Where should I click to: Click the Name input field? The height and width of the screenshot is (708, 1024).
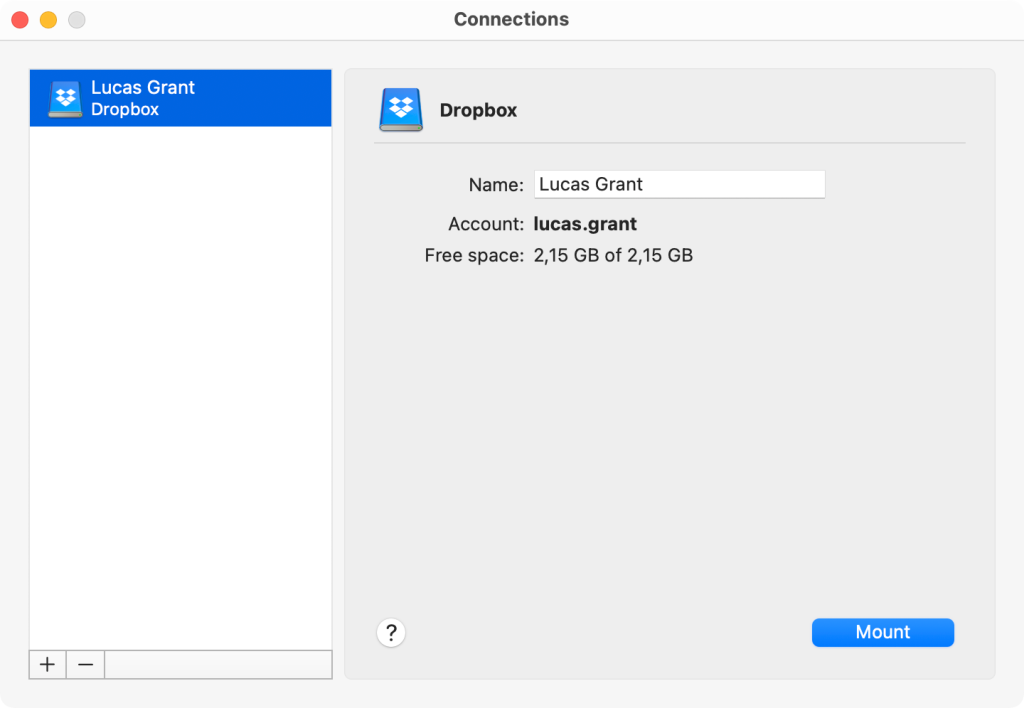click(x=679, y=184)
